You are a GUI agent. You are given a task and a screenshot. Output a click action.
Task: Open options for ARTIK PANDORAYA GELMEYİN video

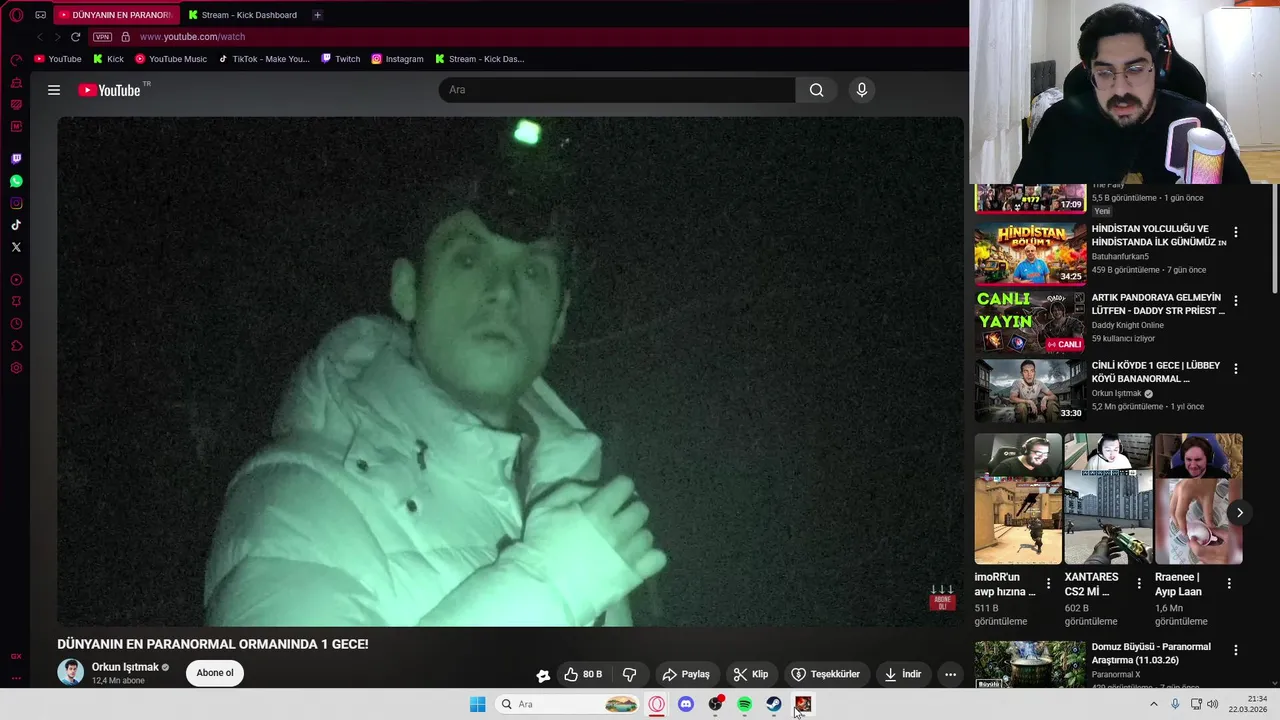point(1236,300)
